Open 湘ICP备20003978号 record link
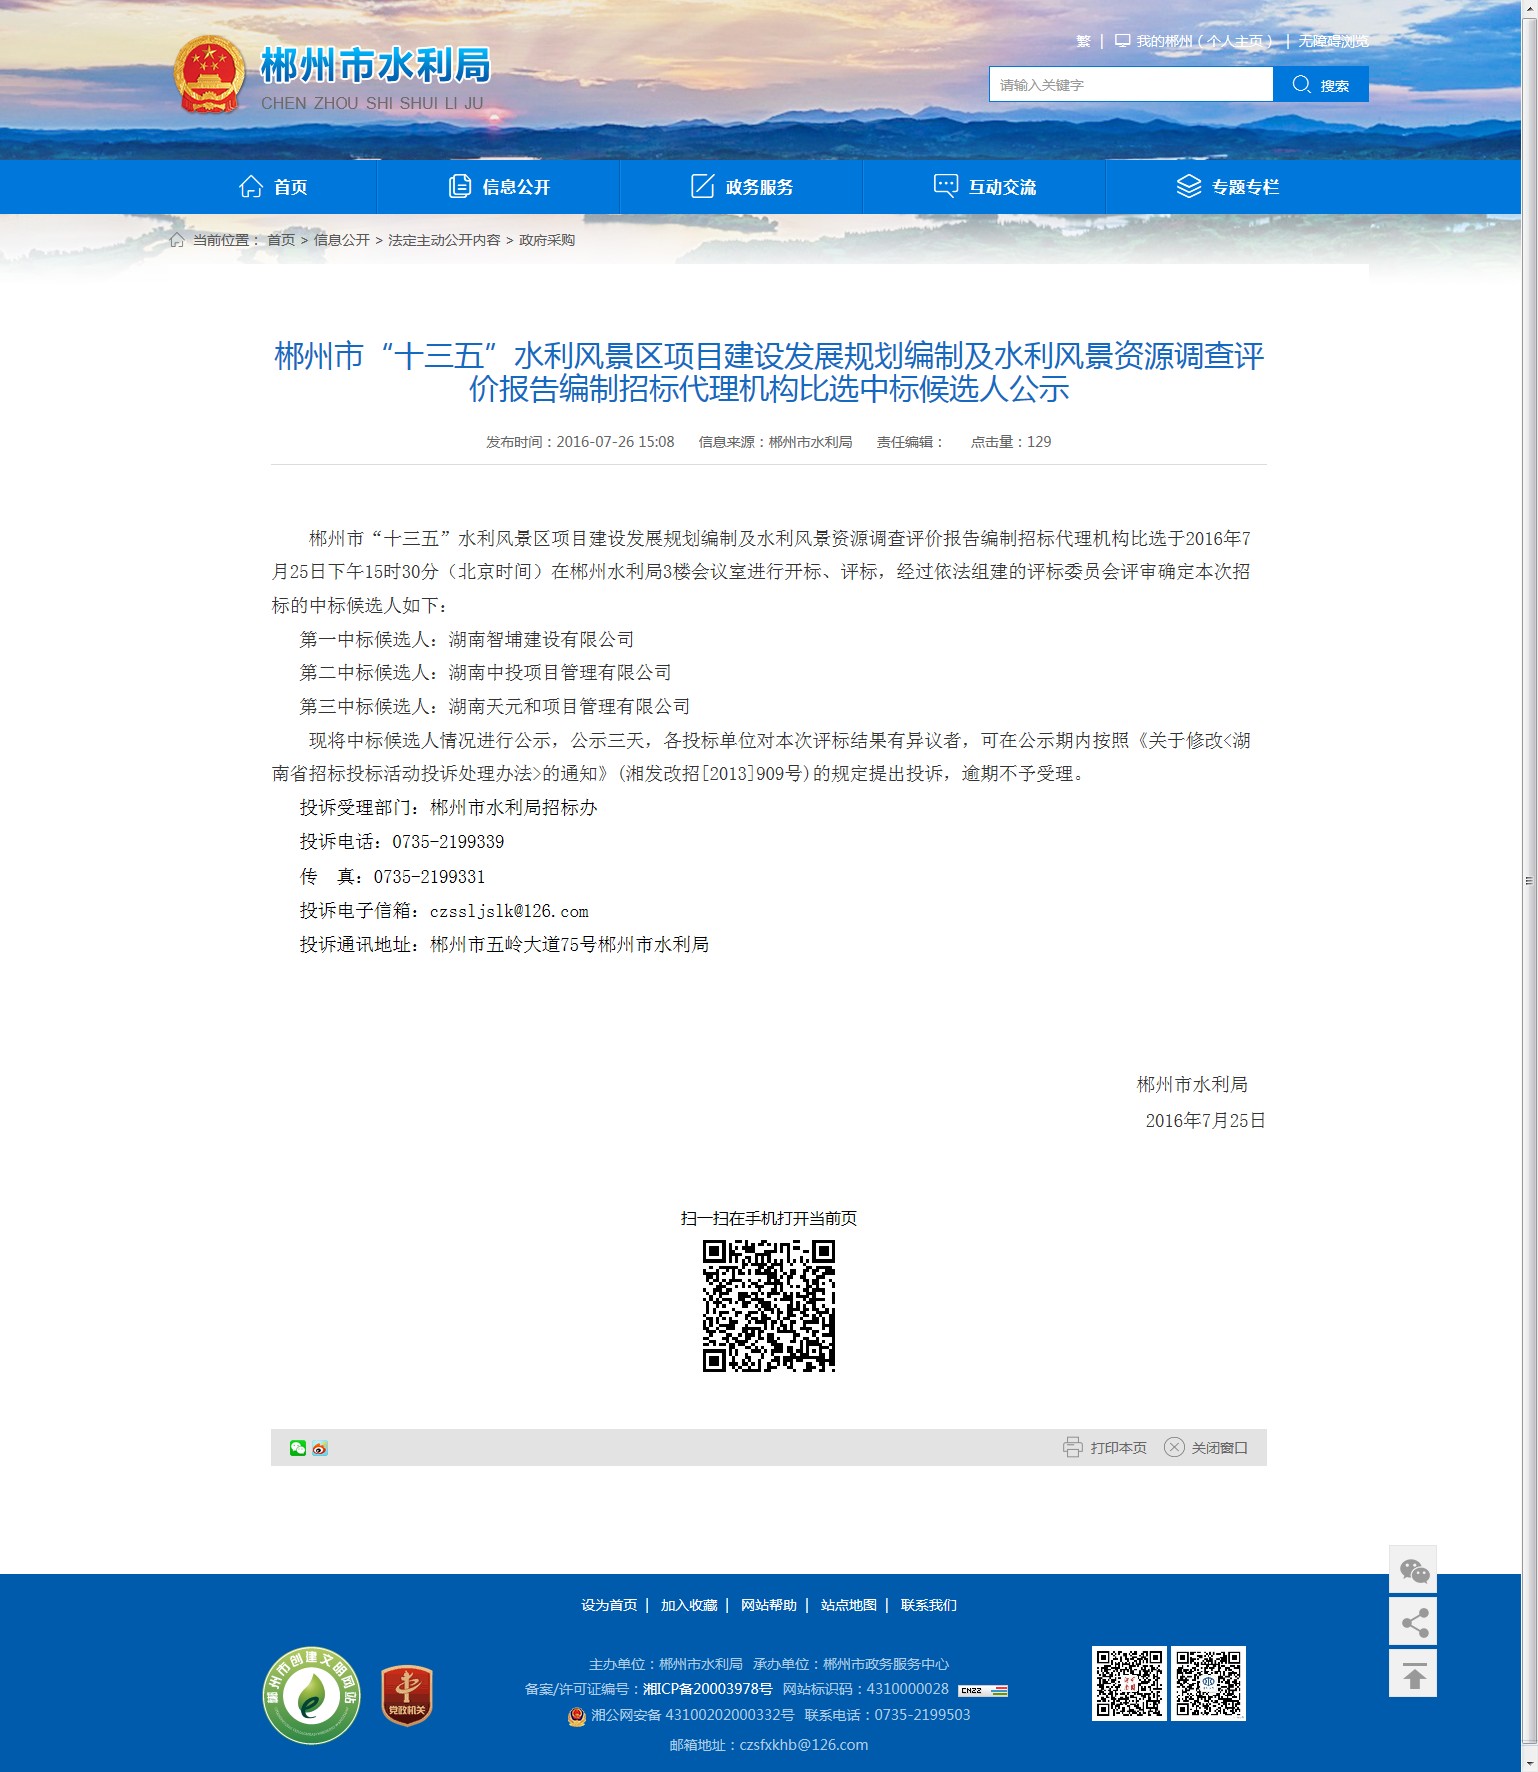 tap(708, 1689)
